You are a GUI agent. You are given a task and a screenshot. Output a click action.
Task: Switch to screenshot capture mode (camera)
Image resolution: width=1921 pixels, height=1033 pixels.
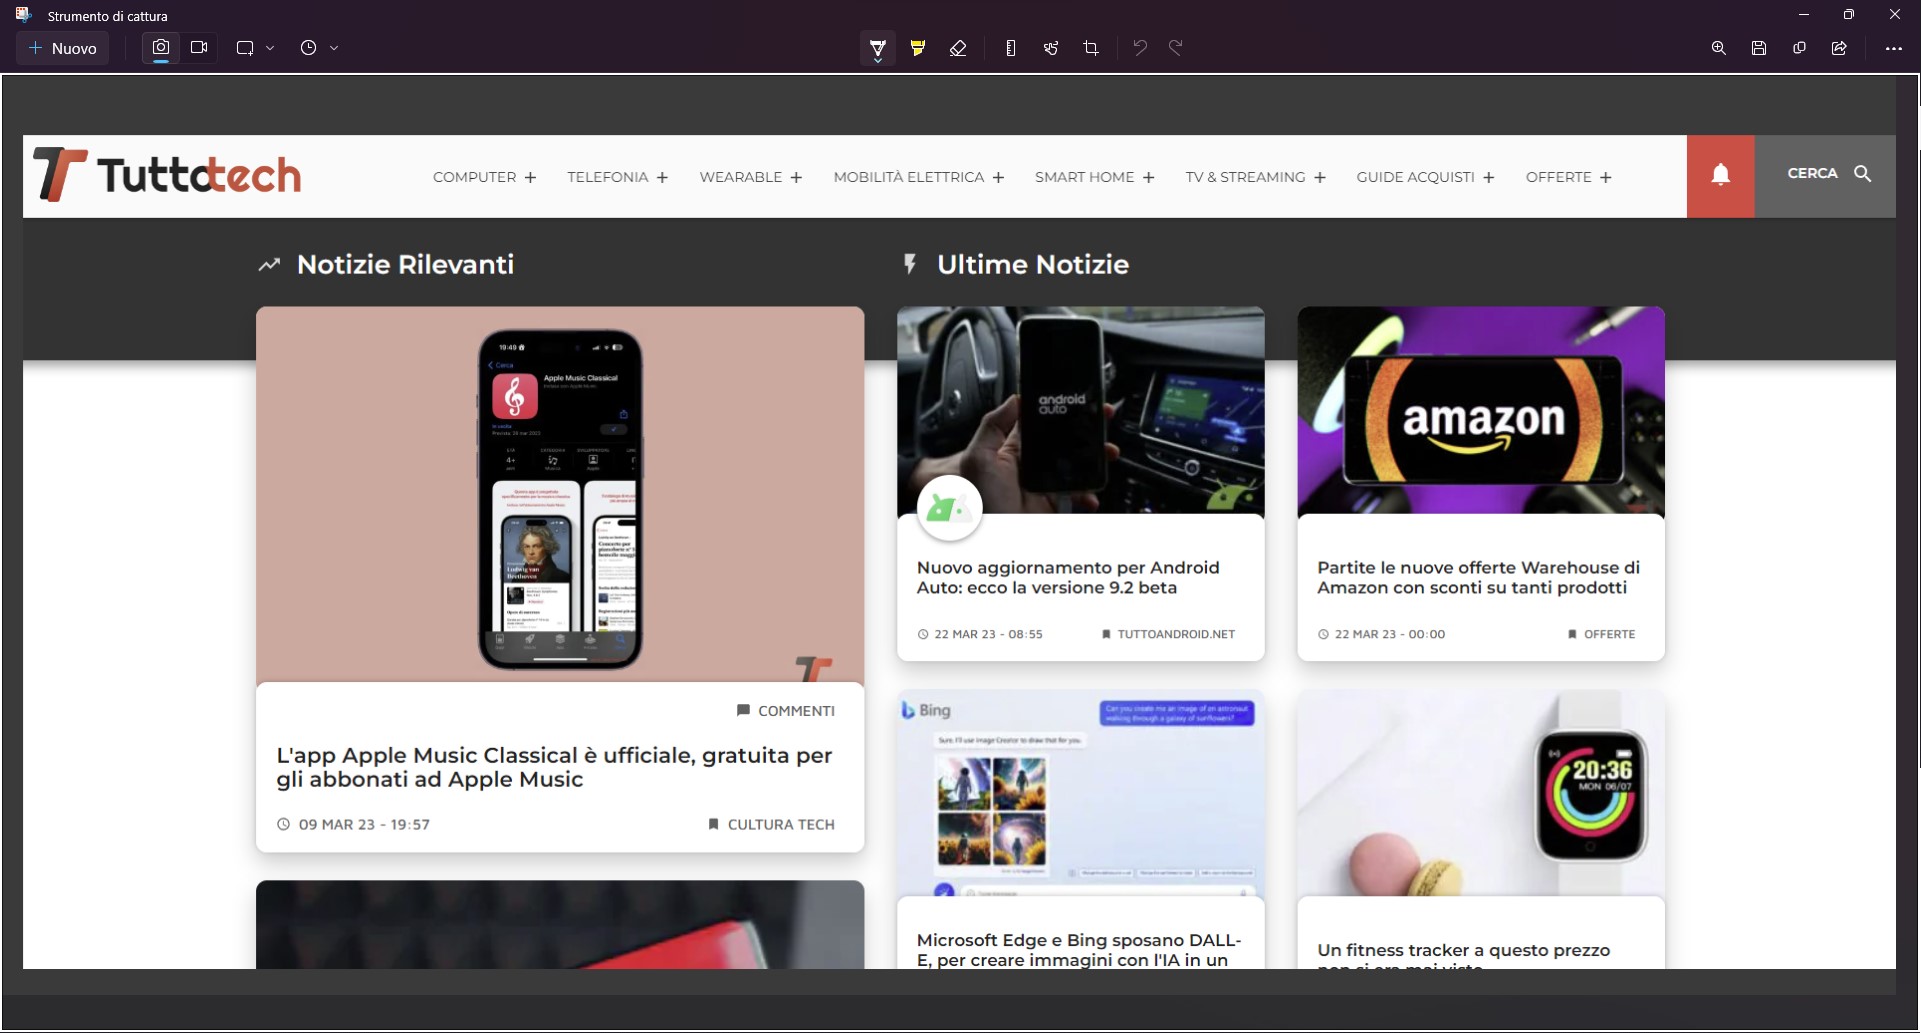pyautogui.click(x=160, y=48)
